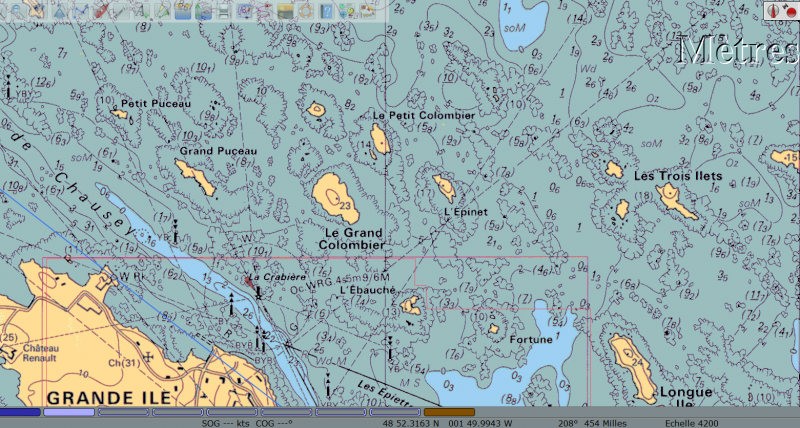Open the route and mark manager icon

point(245,10)
